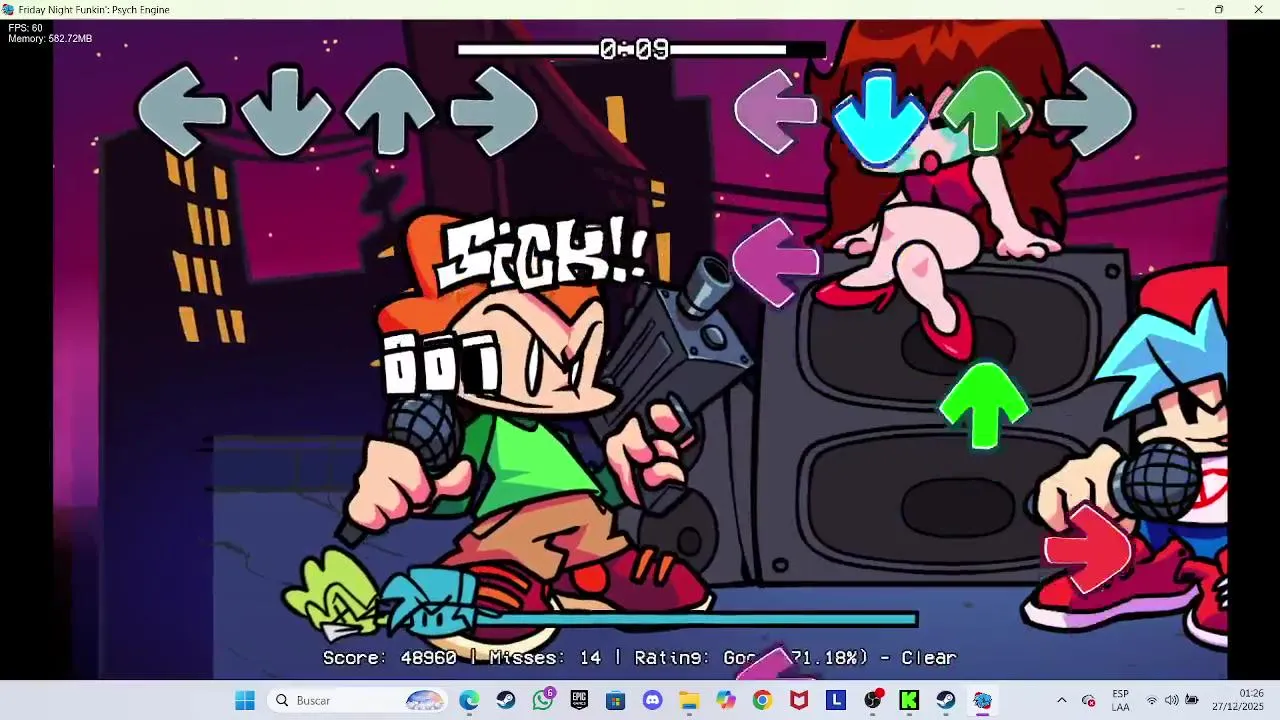Click the battery status tray icon

(x=1192, y=700)
